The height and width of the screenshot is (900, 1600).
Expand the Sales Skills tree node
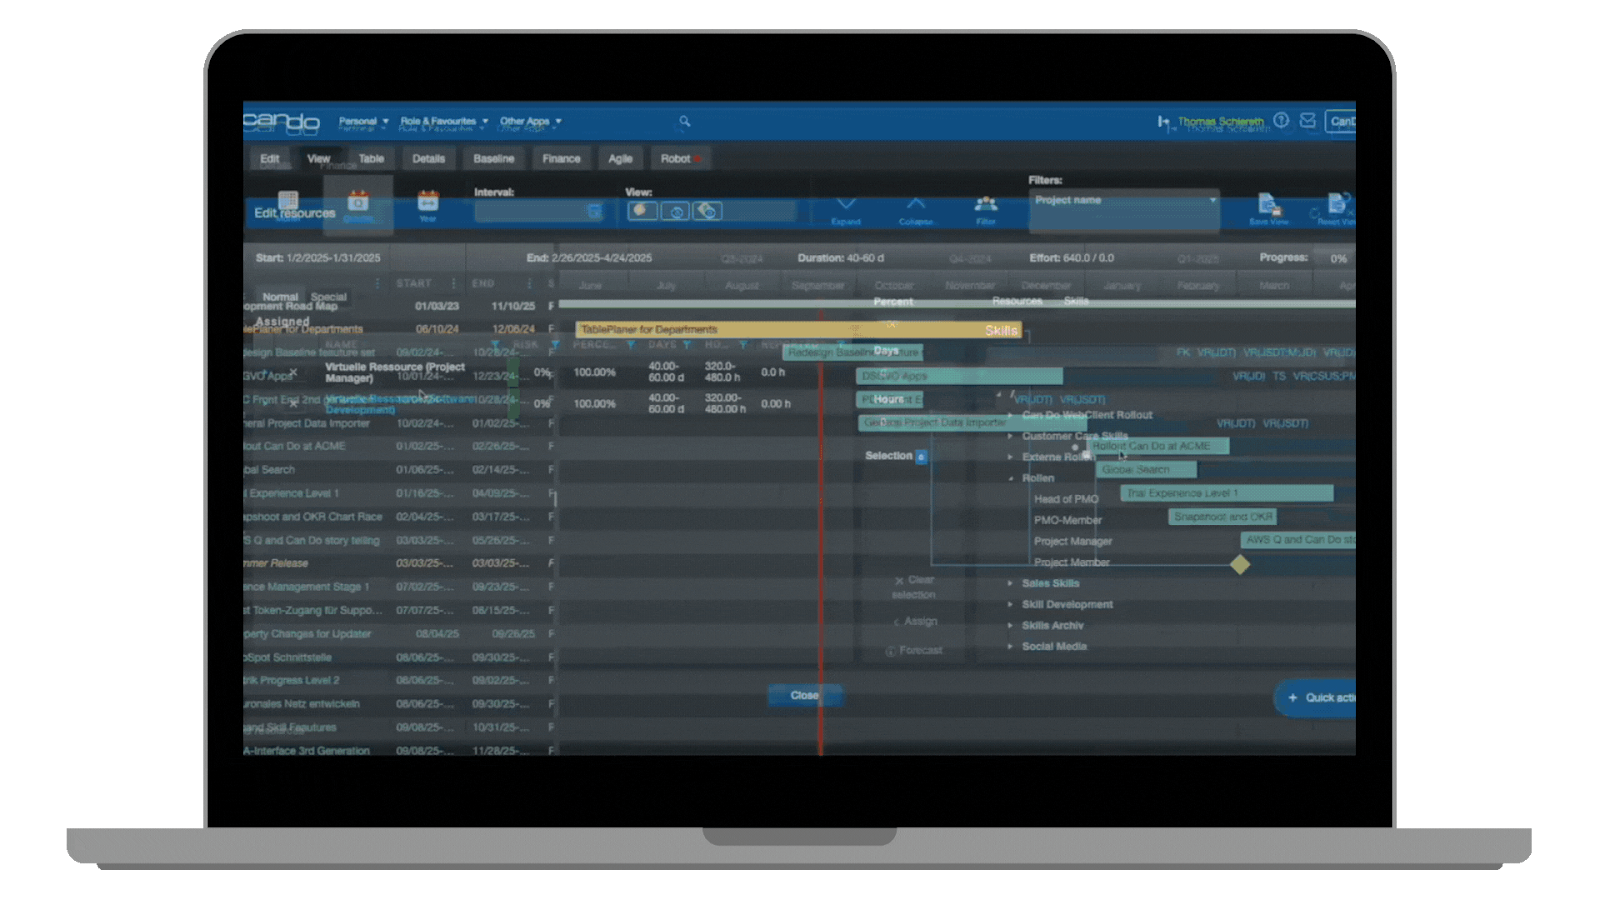point(1010,583)
